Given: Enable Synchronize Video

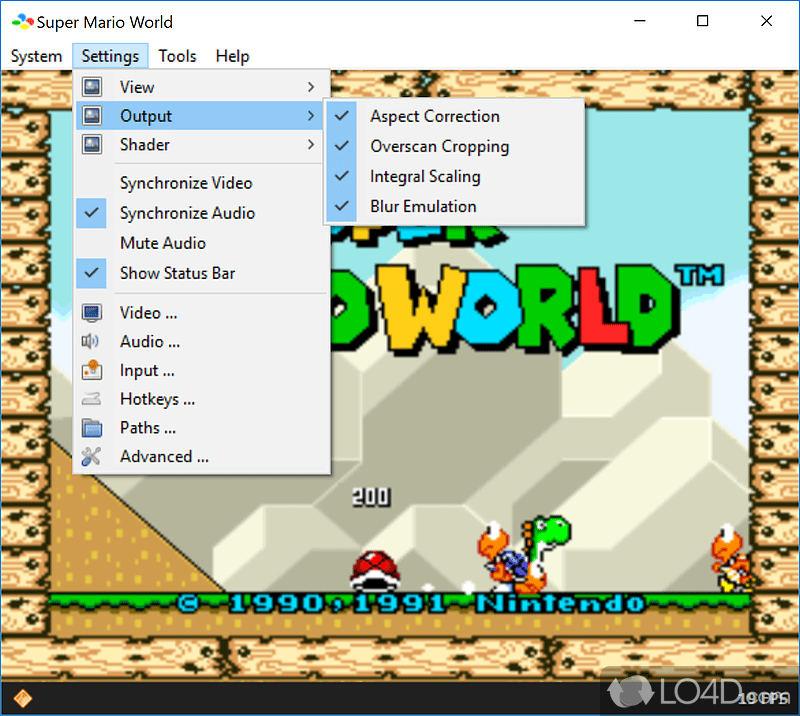Looking at the screenshot, I should pyautogui.click(x=201, y=183).
